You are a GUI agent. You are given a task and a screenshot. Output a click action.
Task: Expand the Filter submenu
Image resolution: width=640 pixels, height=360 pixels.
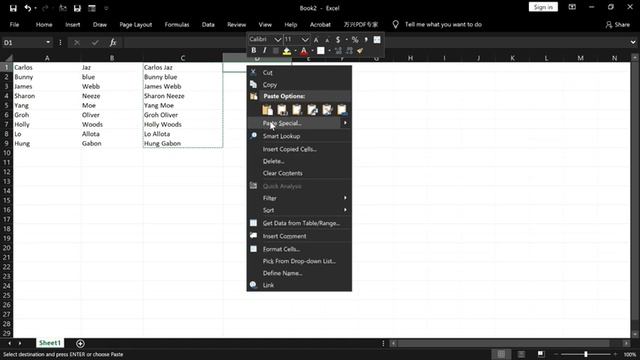(x=299, y=198)
